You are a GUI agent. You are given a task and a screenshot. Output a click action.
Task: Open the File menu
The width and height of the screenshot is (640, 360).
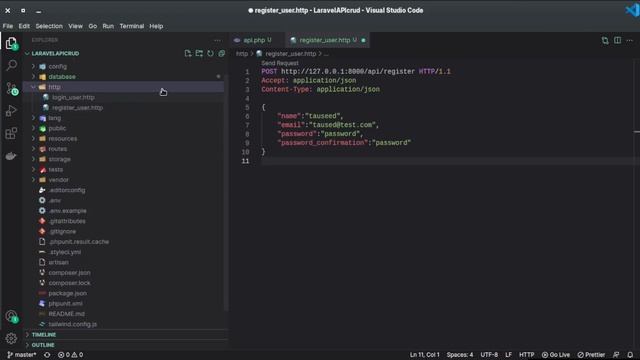click(x=8, y=26)
